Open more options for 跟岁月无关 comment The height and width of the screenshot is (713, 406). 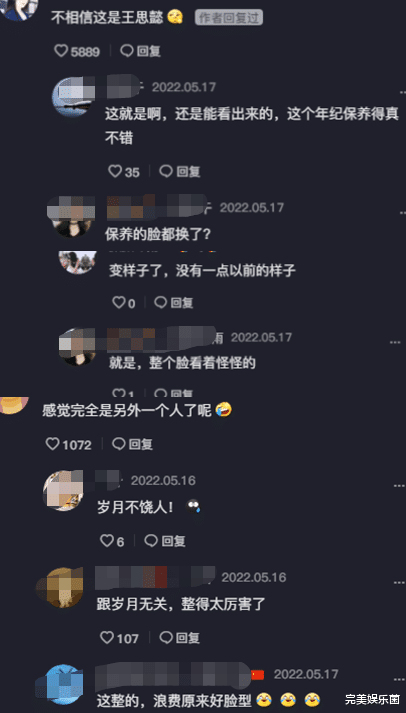(397, 582)
